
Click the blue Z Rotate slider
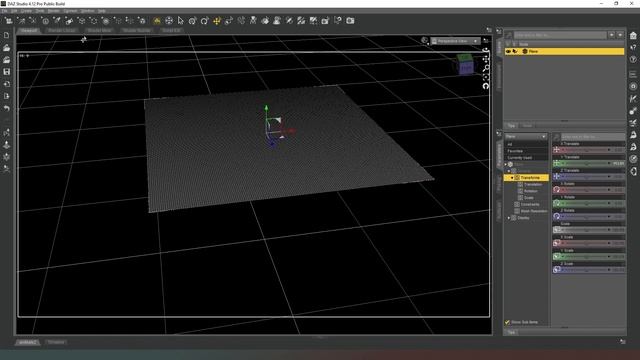coord(589,216)
